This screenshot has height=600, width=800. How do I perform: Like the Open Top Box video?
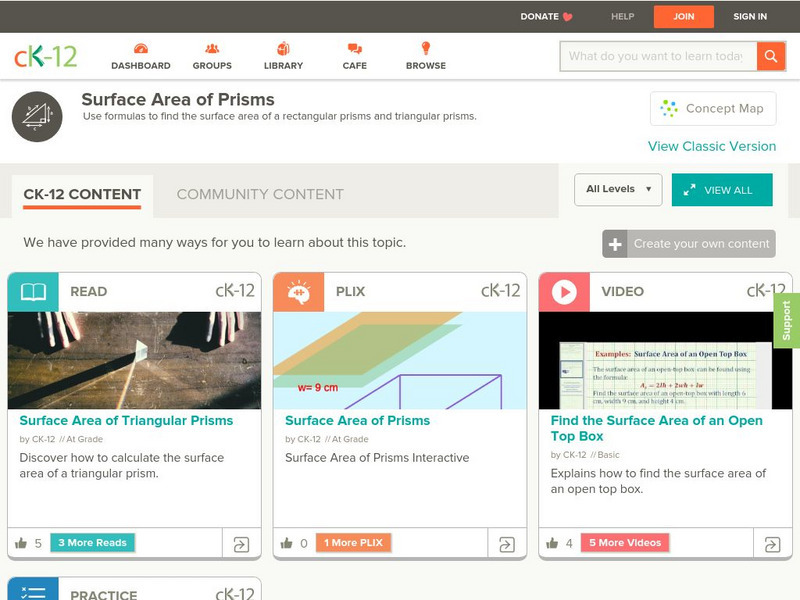click(552, 543)
